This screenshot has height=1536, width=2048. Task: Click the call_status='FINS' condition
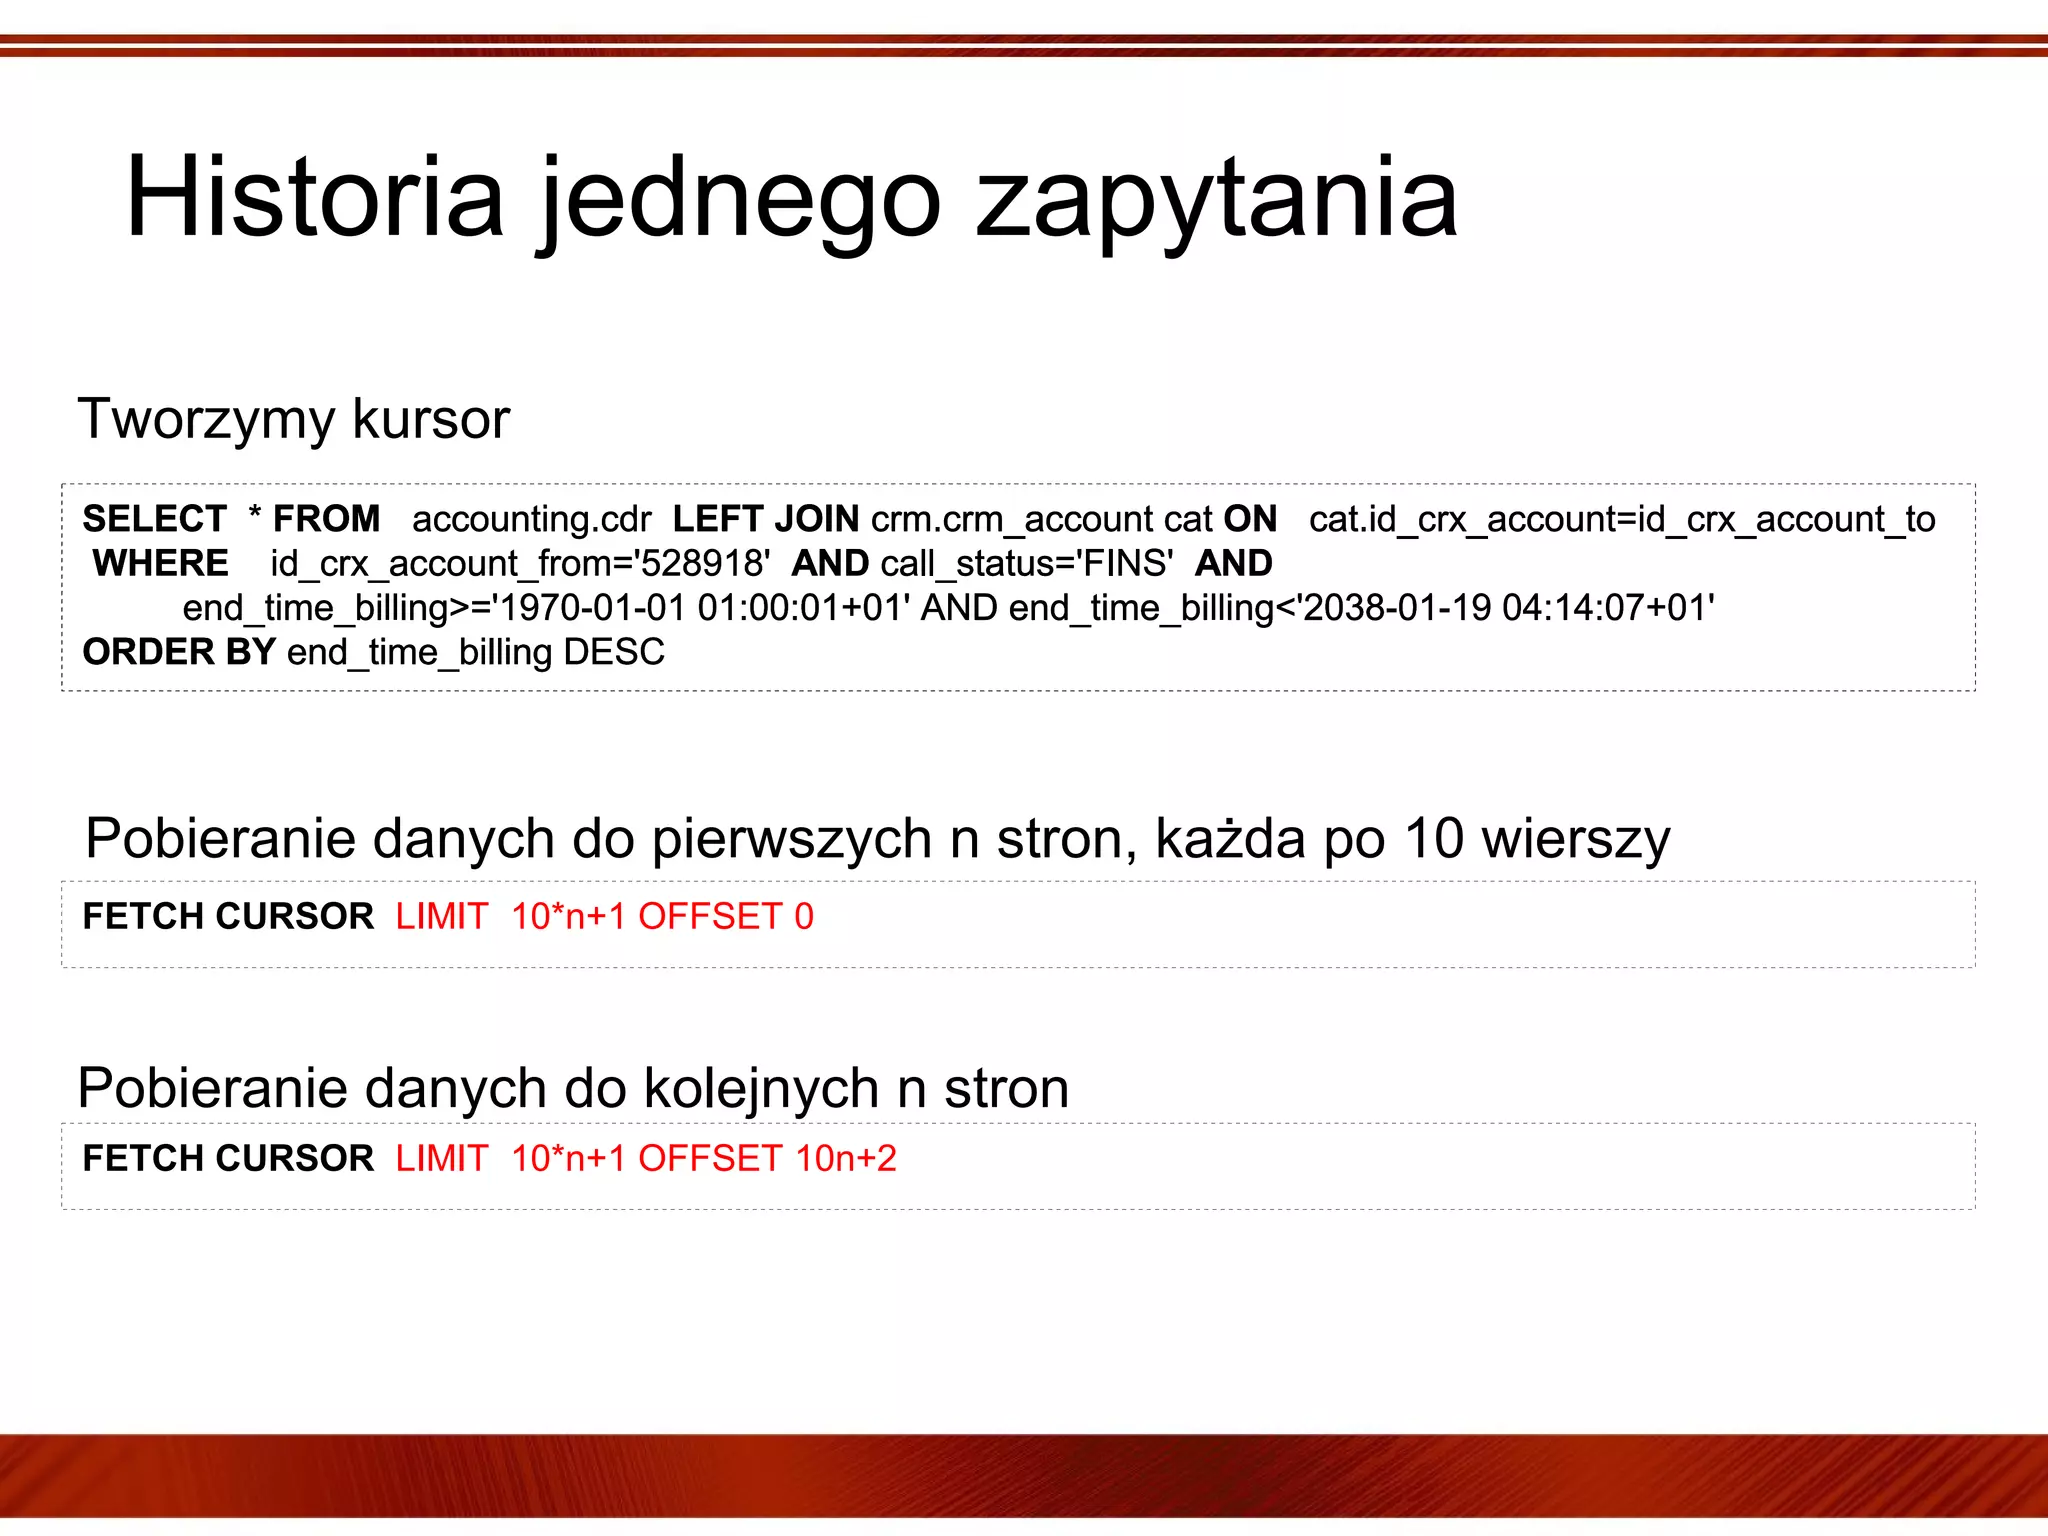[1026, 563]
